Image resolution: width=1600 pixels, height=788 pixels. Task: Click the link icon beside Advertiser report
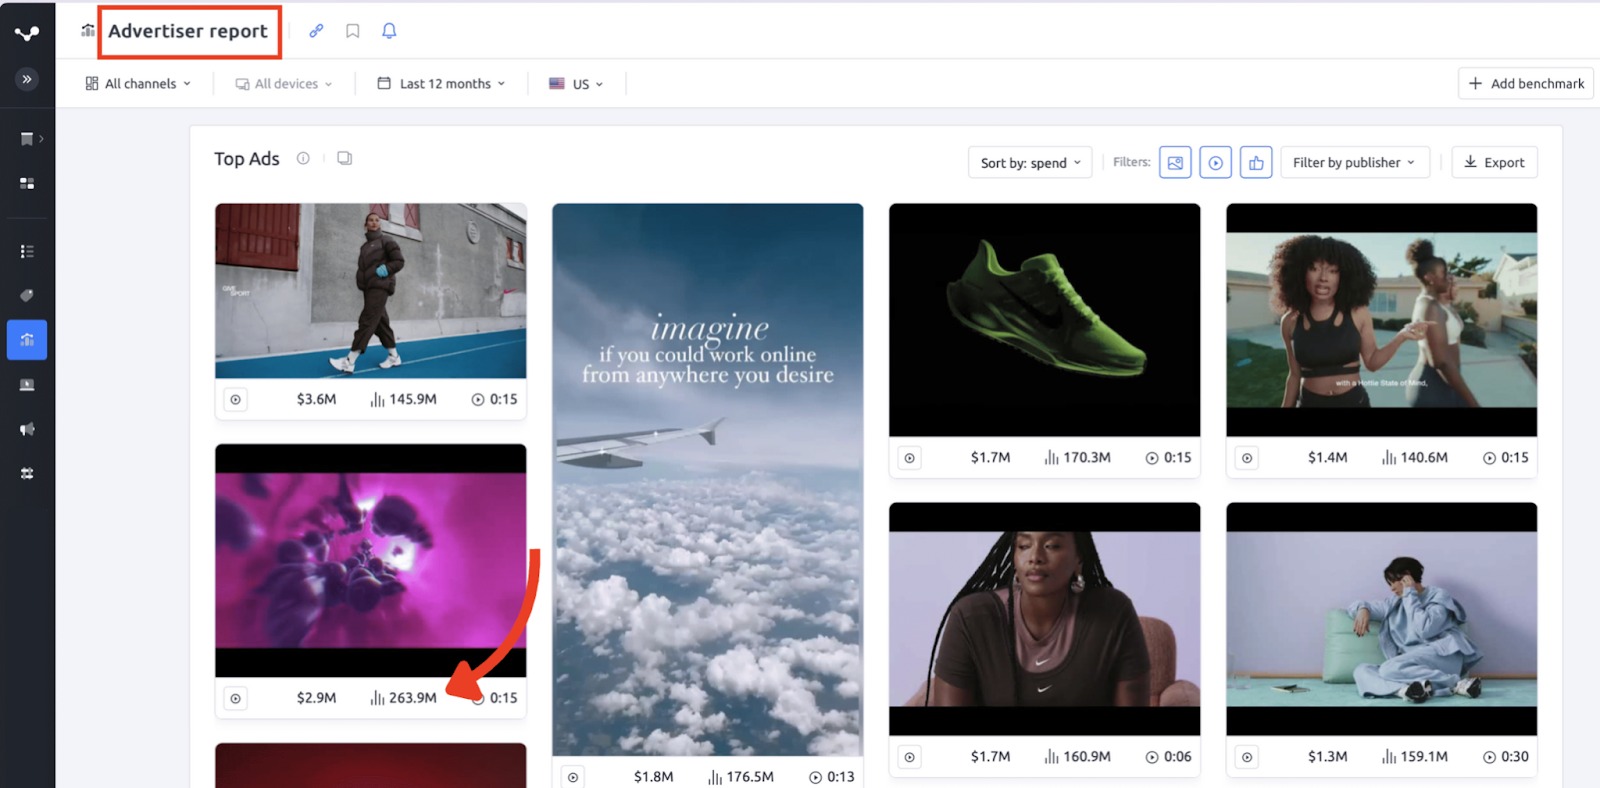[x=316, y=31]
